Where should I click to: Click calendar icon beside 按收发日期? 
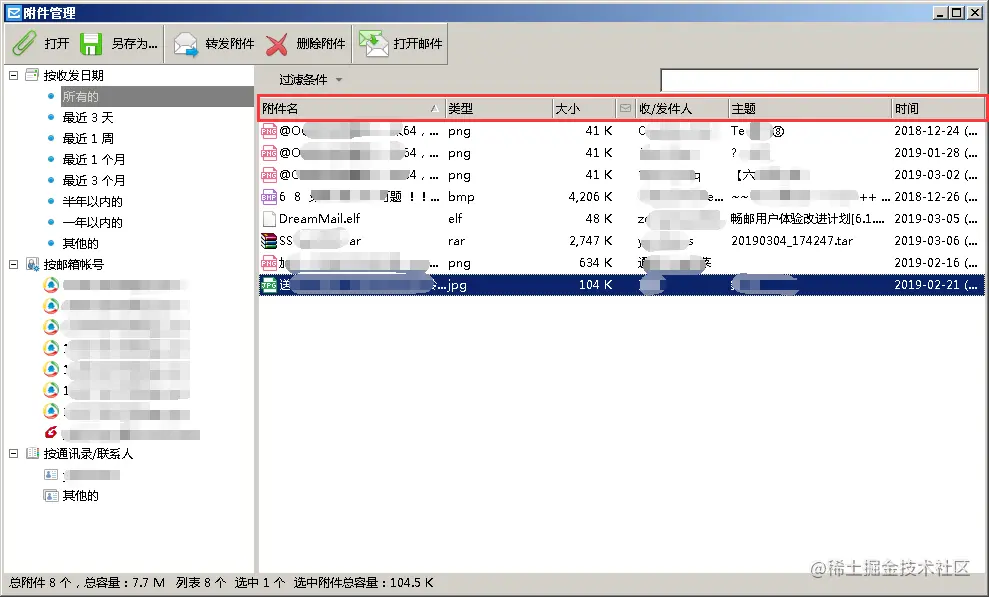pos(32,75)
